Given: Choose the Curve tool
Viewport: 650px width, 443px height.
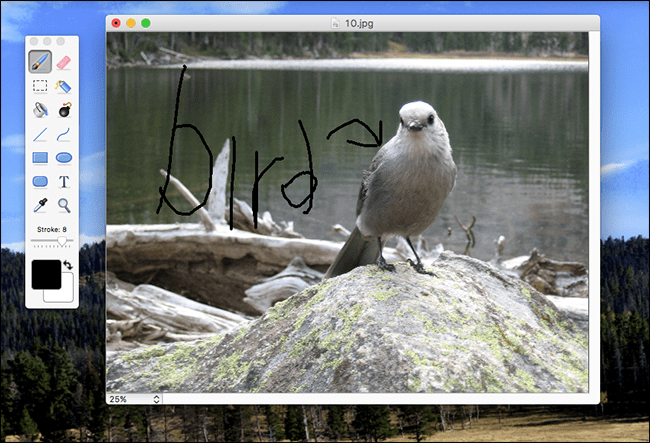Looking at the screenshot, I should [x=64, y=134].
